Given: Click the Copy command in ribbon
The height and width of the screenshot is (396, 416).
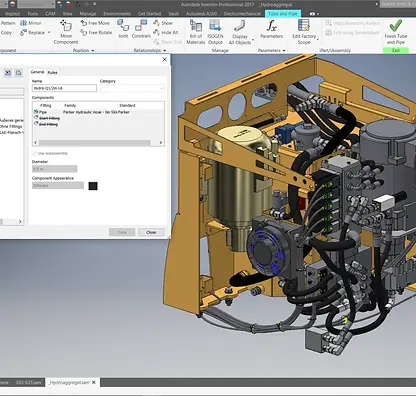Looking at the screenshot, I should tap(6, 32).
